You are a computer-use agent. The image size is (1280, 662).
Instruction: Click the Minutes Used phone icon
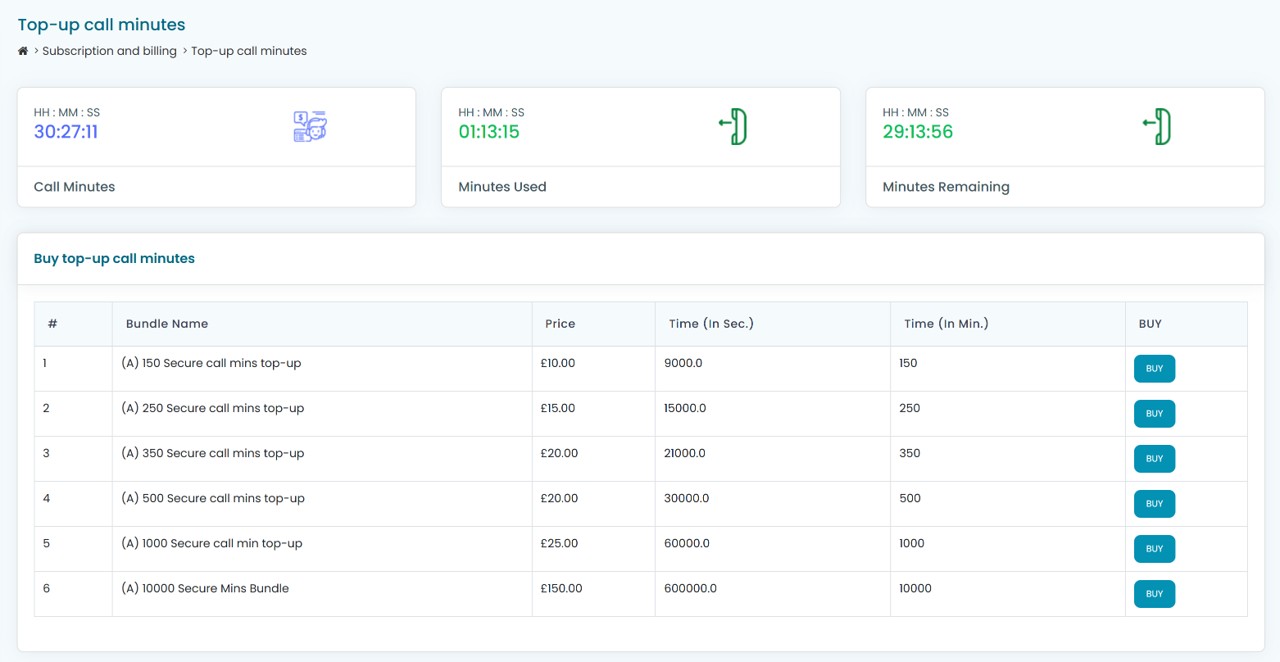734,127
